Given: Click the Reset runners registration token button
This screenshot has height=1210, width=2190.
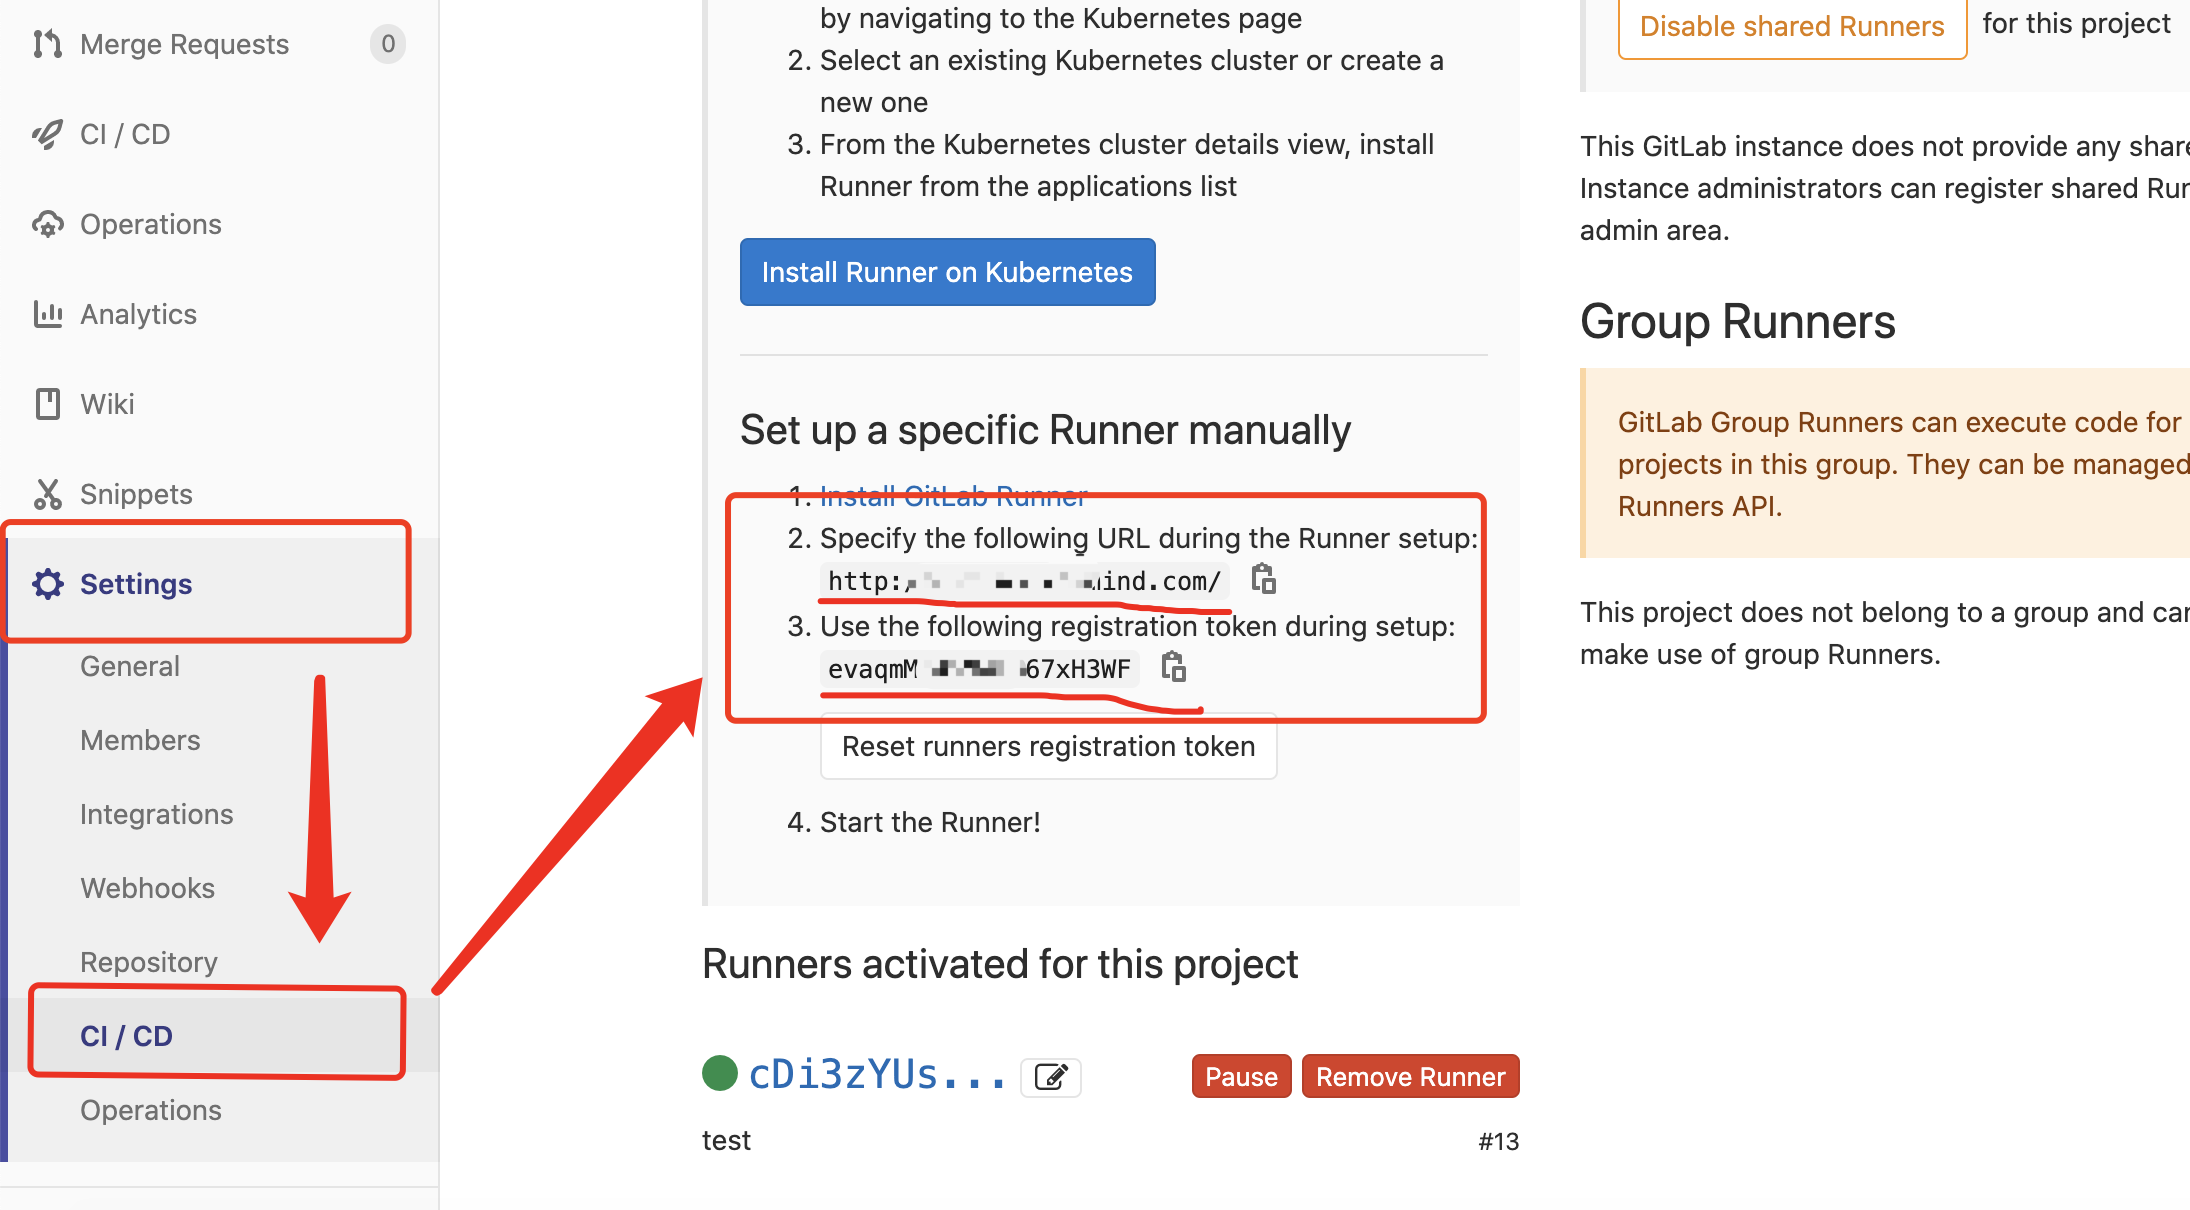Looking at the screenshot, I should [x=1048, y=746].
